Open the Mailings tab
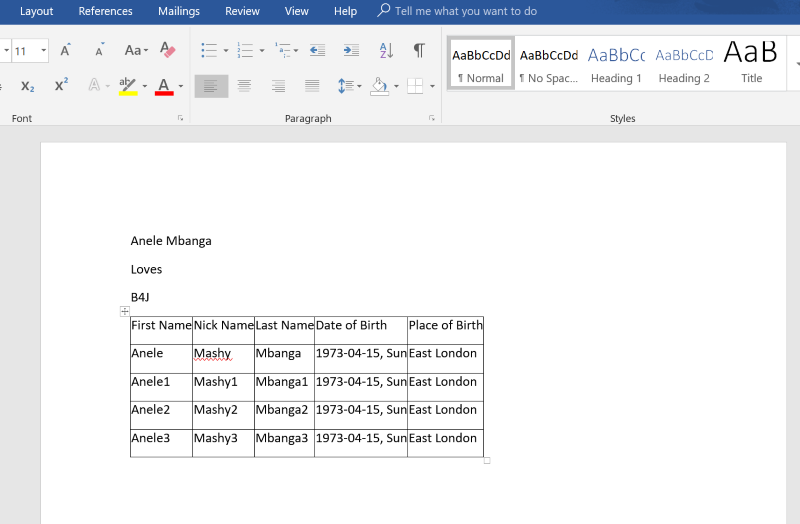The height and width of the screenshot is (524, 800). coord(179,11)
